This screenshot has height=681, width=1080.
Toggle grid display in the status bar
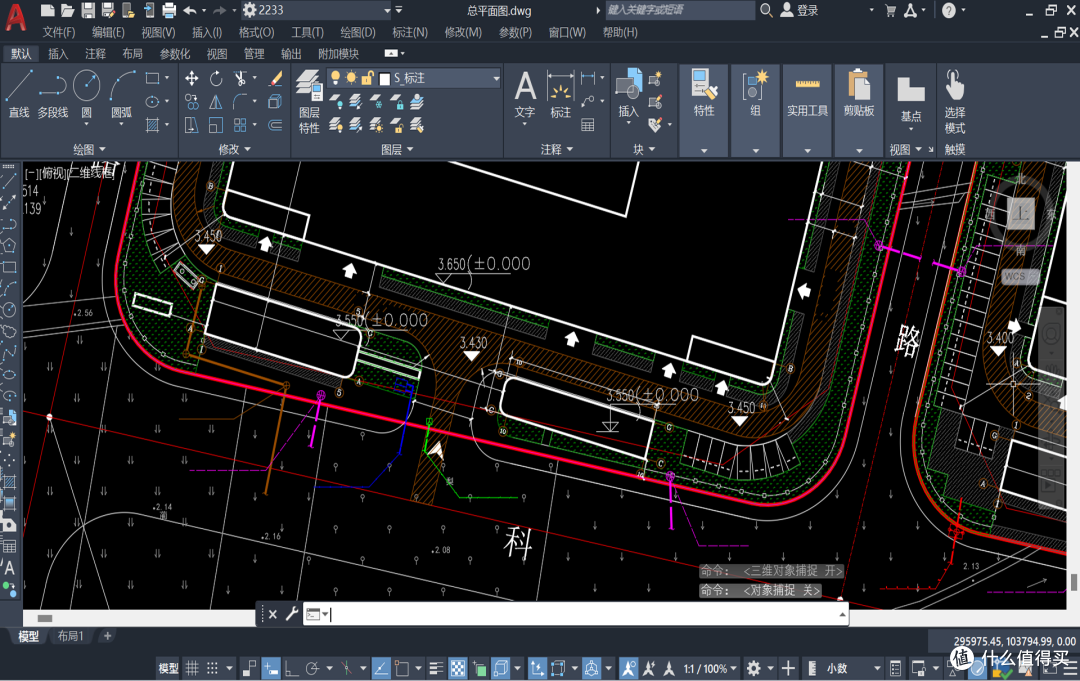pos(192,668)
